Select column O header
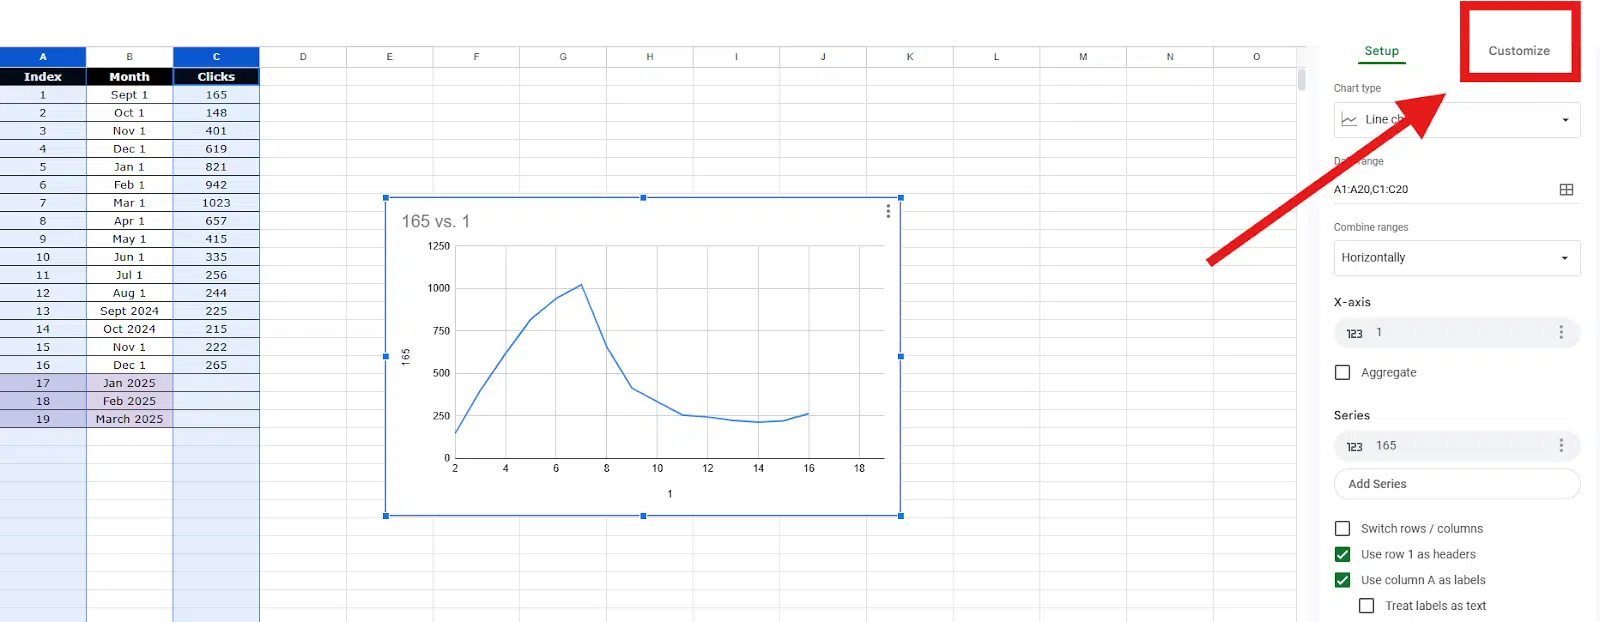Viewport: 1600px width, 622px height. 1257,57
